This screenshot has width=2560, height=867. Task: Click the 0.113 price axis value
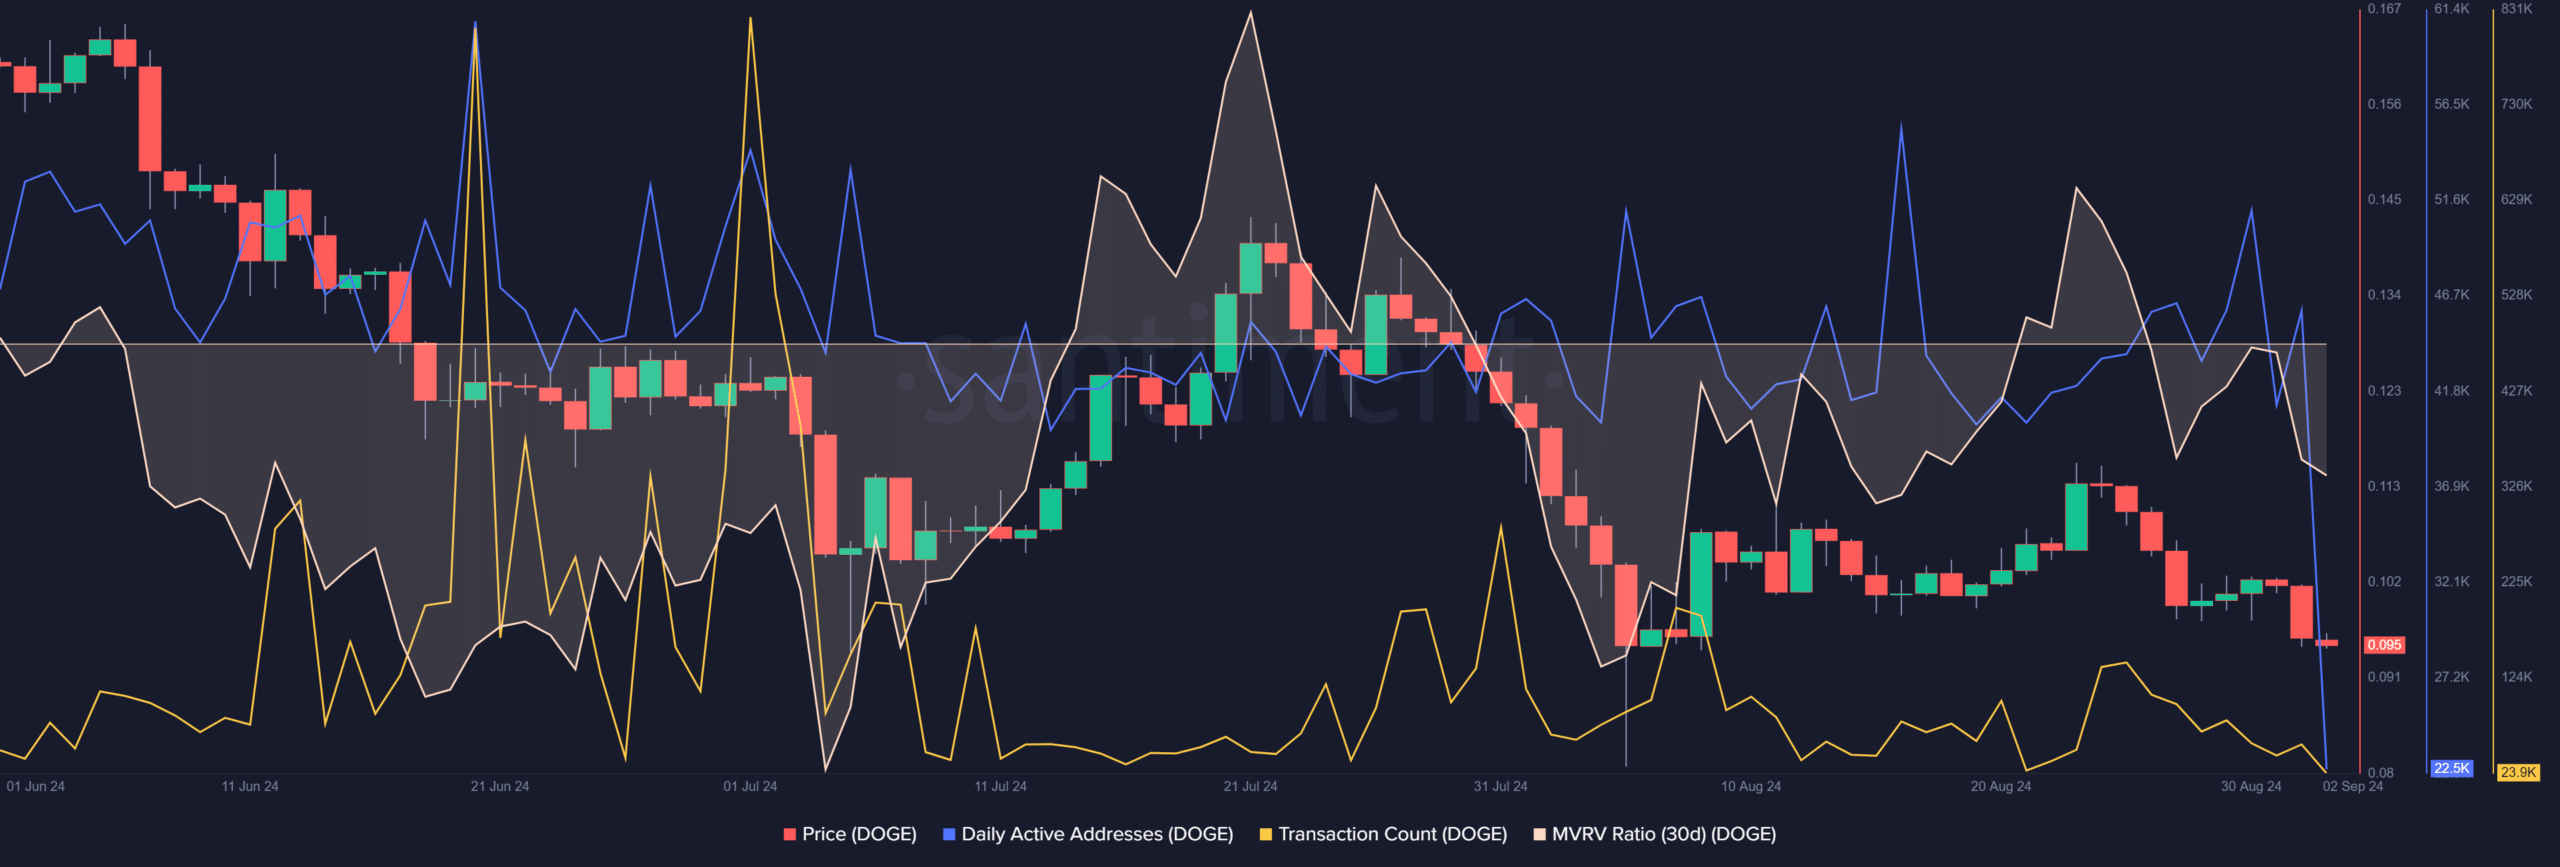2384,486
